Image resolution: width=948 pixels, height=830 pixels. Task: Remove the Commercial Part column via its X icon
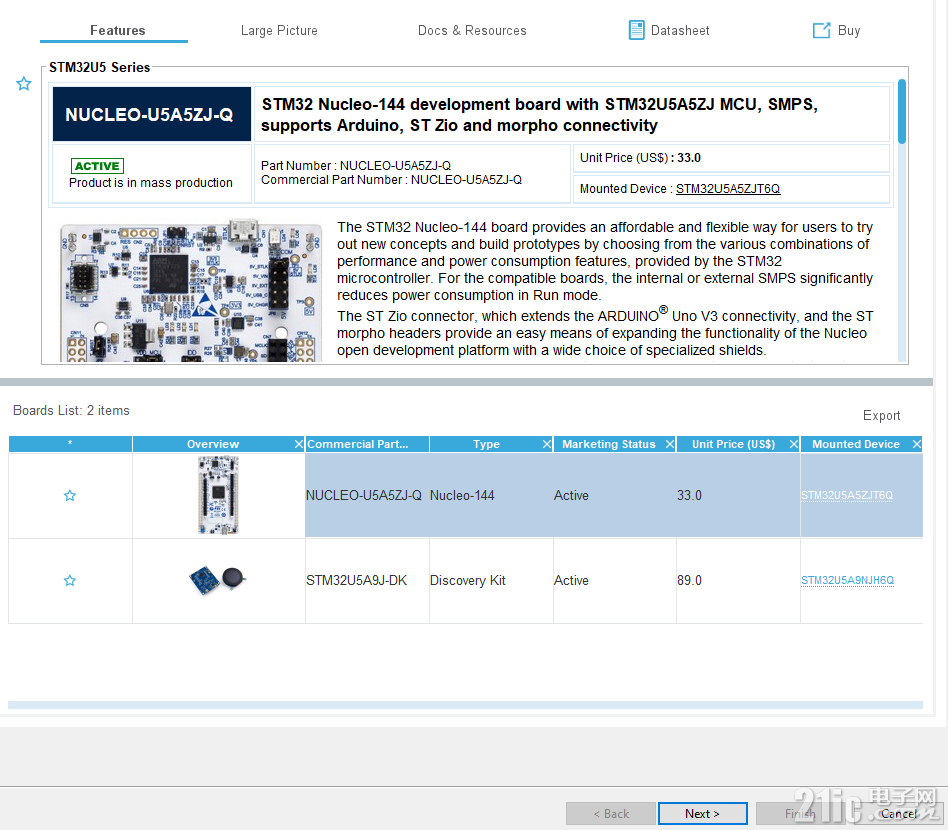click(x=423, y=443)
